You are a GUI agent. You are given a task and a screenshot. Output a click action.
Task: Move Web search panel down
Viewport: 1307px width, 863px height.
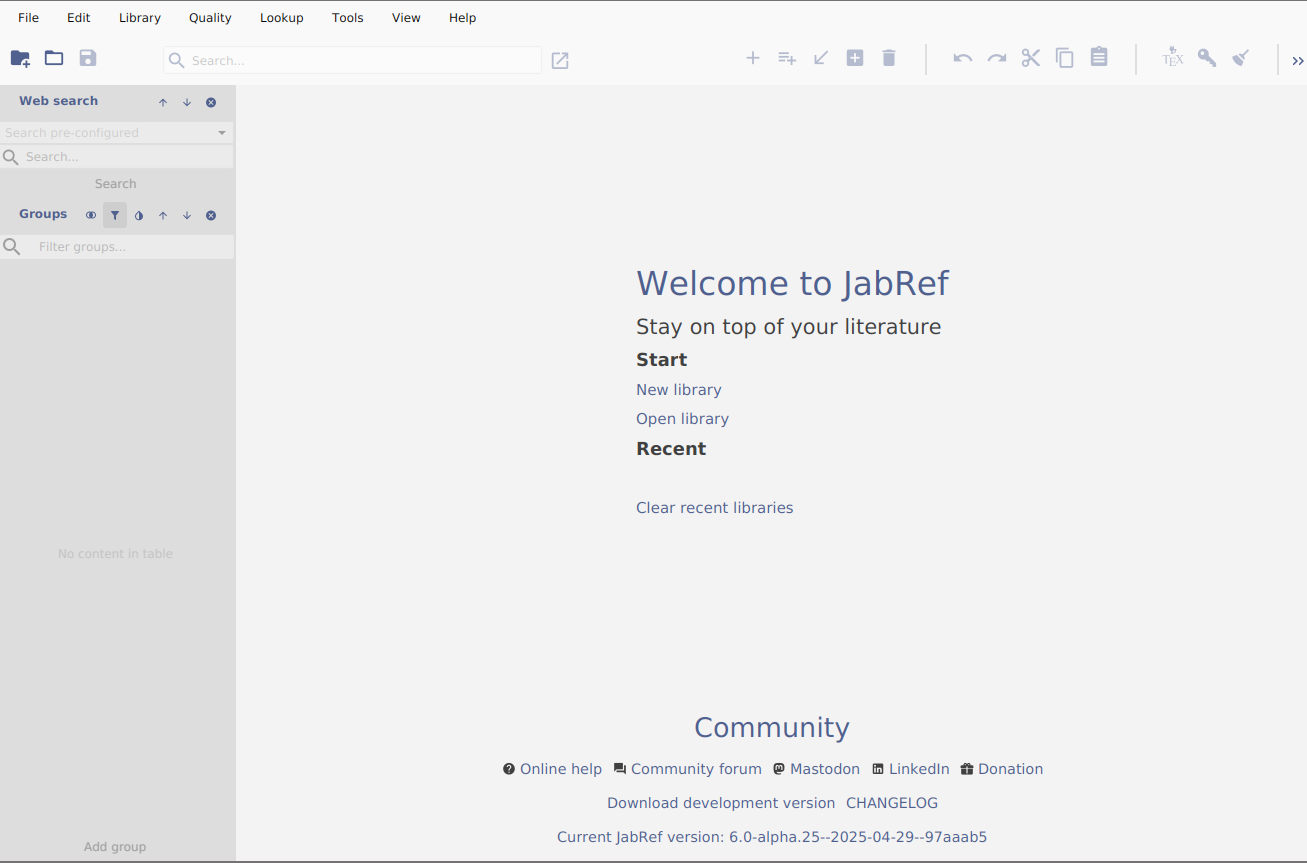(x=187, y=102)
